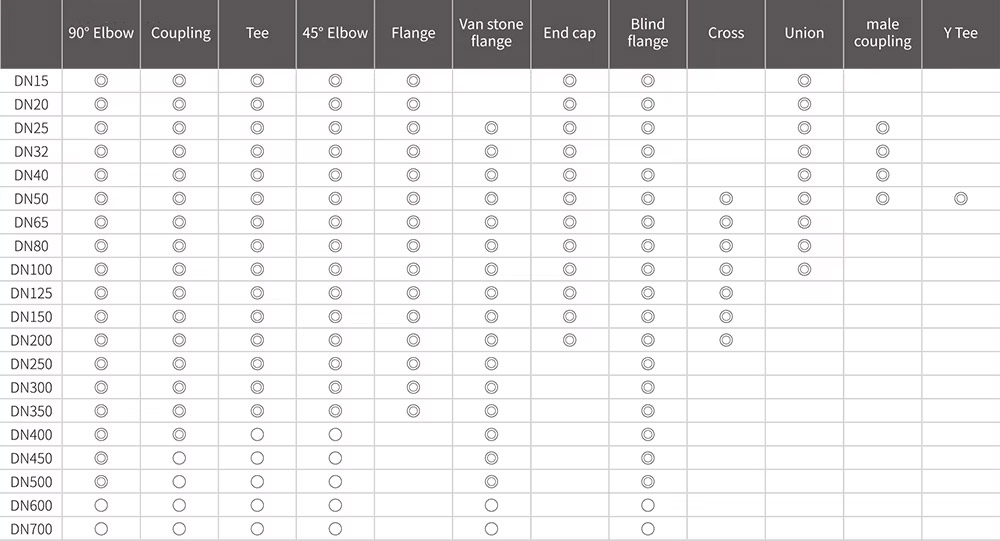Click the male coupling marker for DN25

pyautogui.click(x=882, y=128)
